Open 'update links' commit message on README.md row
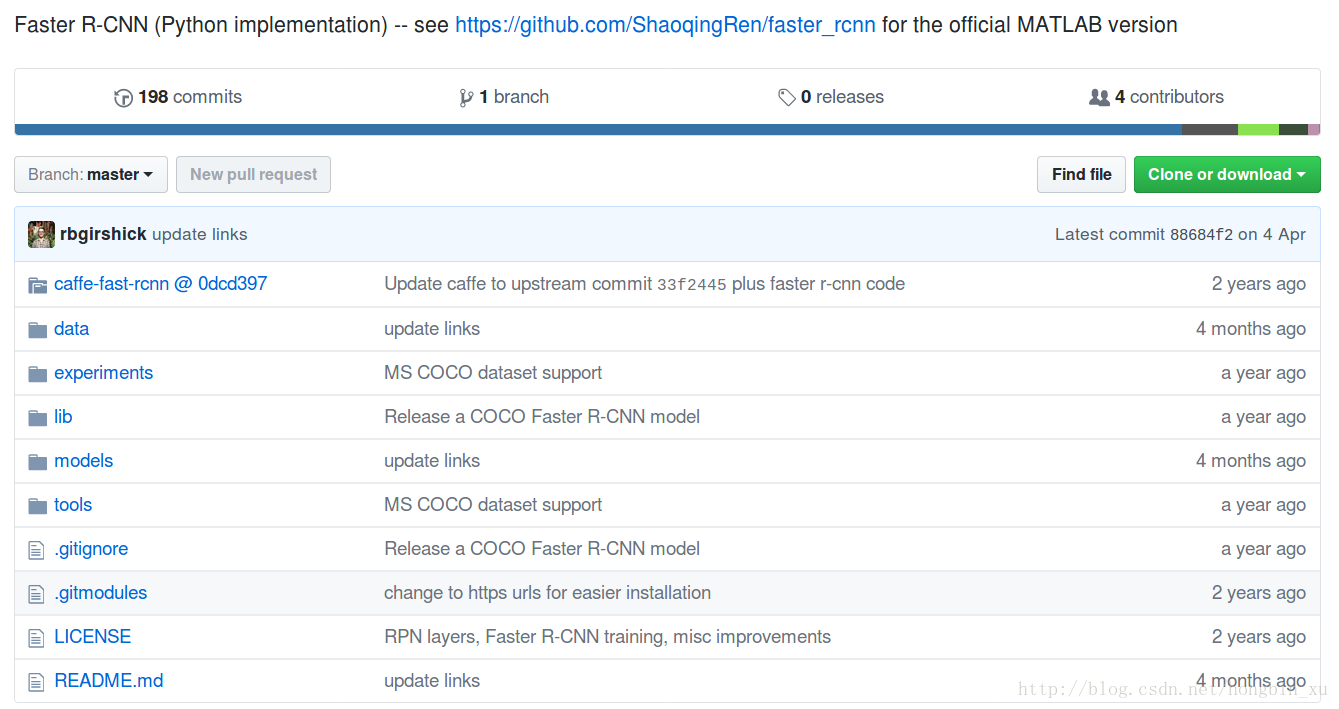The image size is (1339, 709). [x=432, y=680]
